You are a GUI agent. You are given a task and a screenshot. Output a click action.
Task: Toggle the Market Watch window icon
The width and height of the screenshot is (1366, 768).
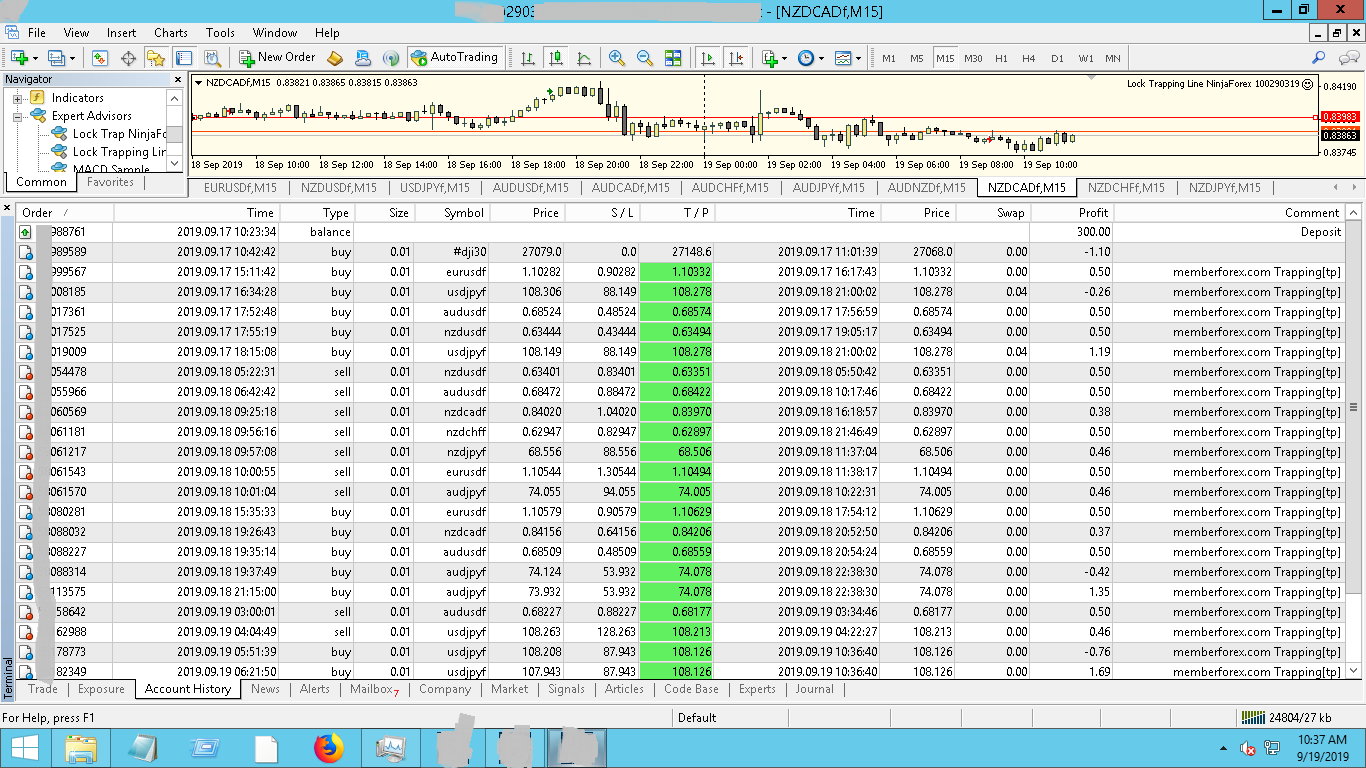[x=100, y=58]
